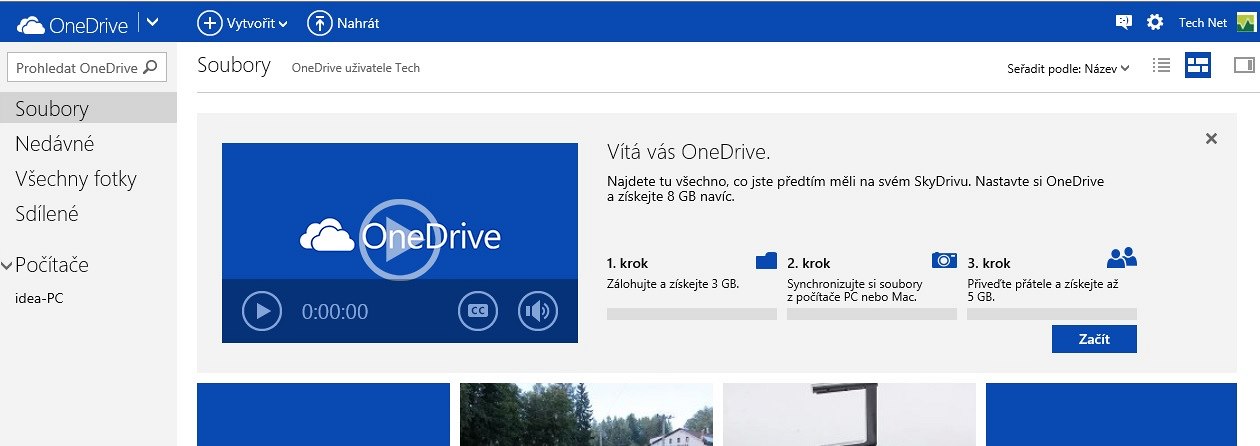Click the Nahrát upload button

pyautogui.click(x=343, y=22)
